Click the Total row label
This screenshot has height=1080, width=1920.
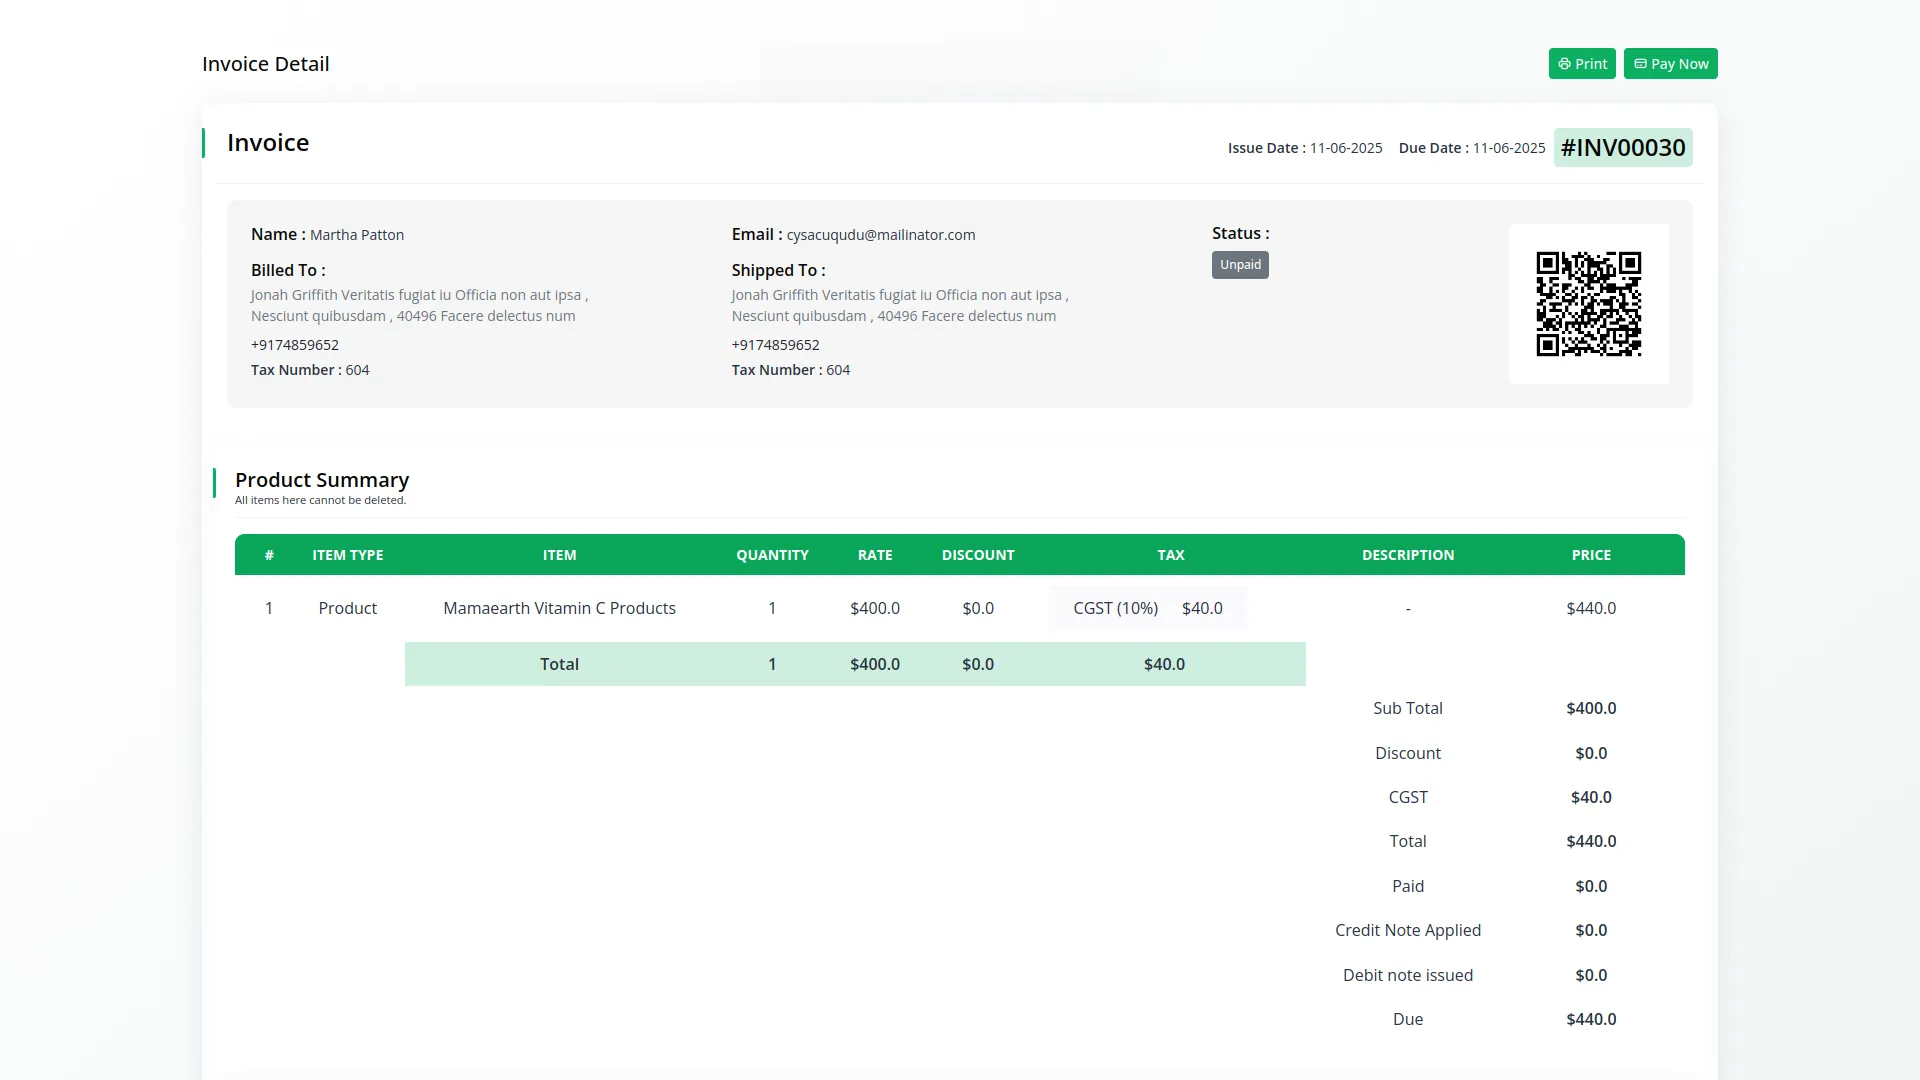tap(559, 664)
